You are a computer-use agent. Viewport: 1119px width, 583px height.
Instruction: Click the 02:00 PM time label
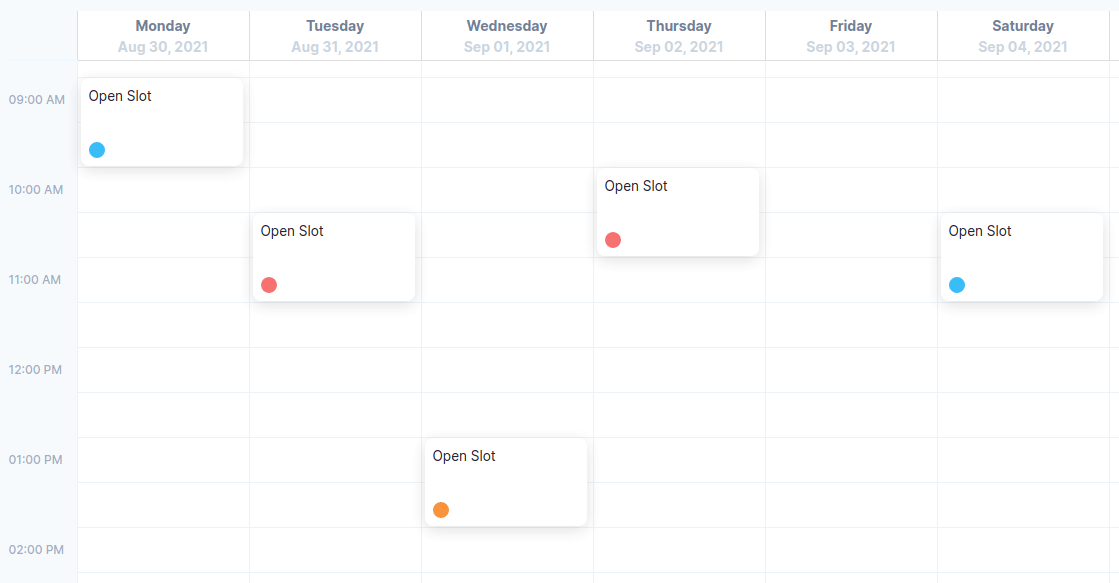(37, 549)
